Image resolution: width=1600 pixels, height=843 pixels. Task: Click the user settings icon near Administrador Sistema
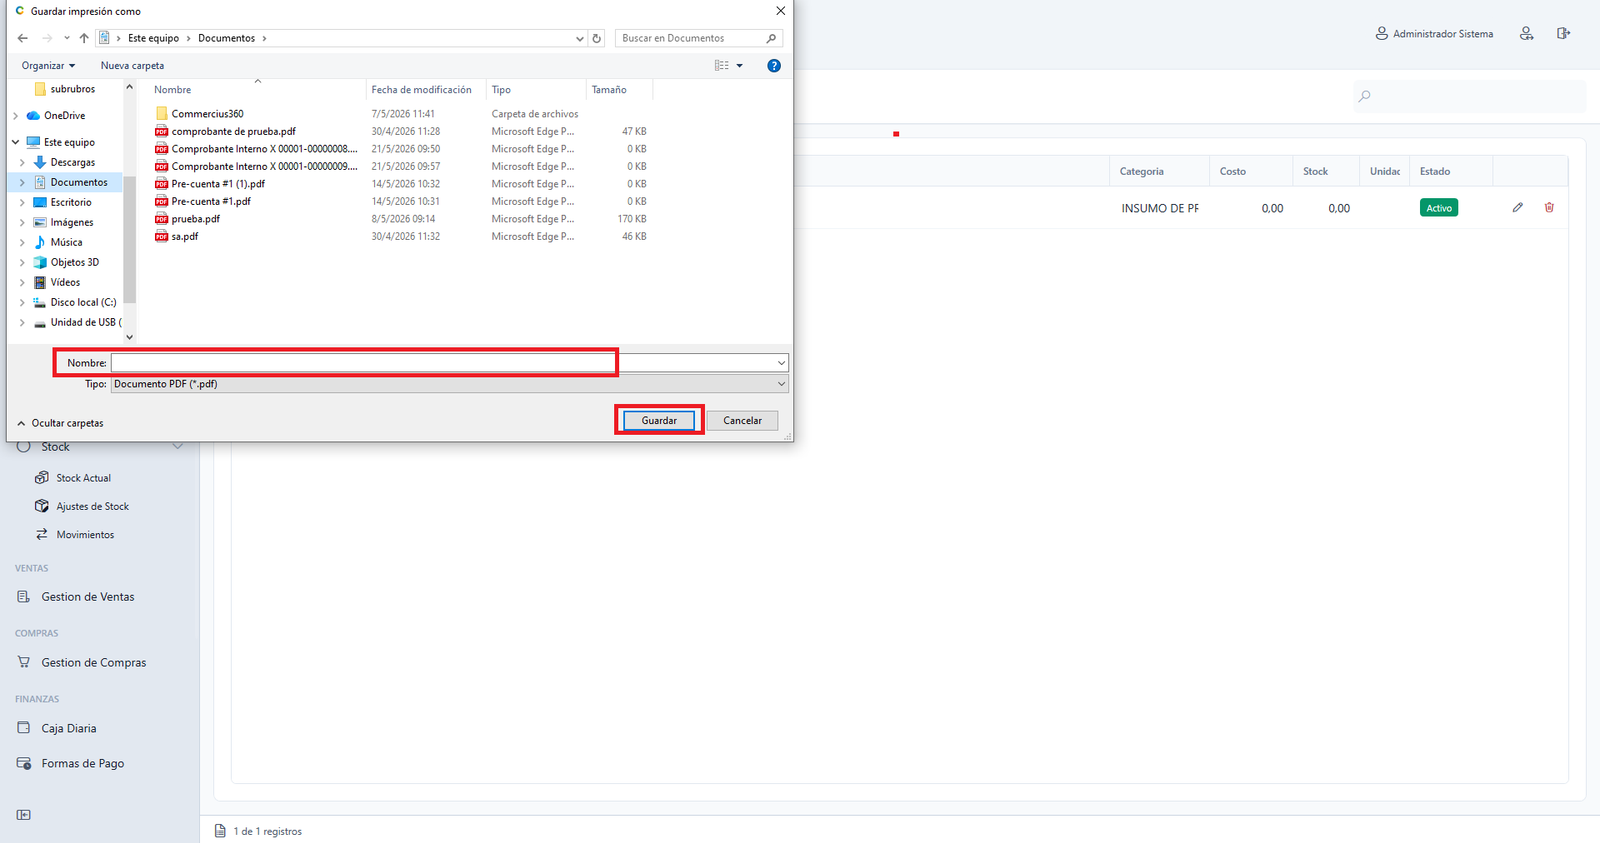point(1526,33)
